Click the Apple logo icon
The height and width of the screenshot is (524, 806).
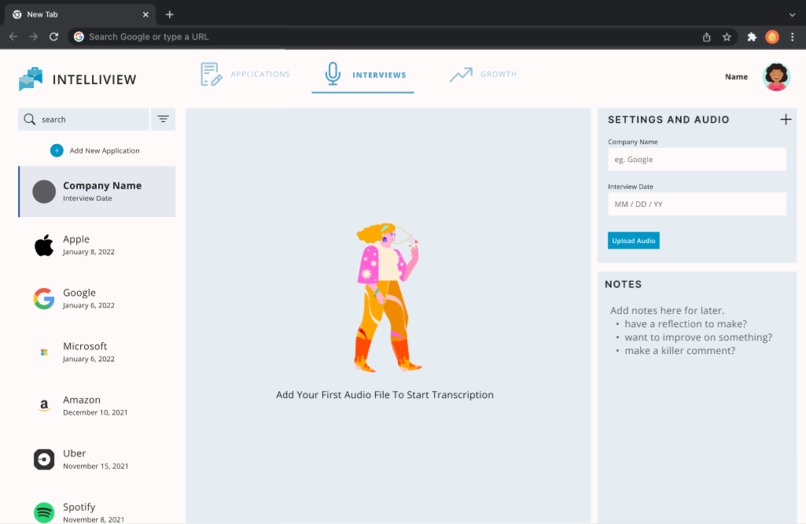[x=44, y=245]
